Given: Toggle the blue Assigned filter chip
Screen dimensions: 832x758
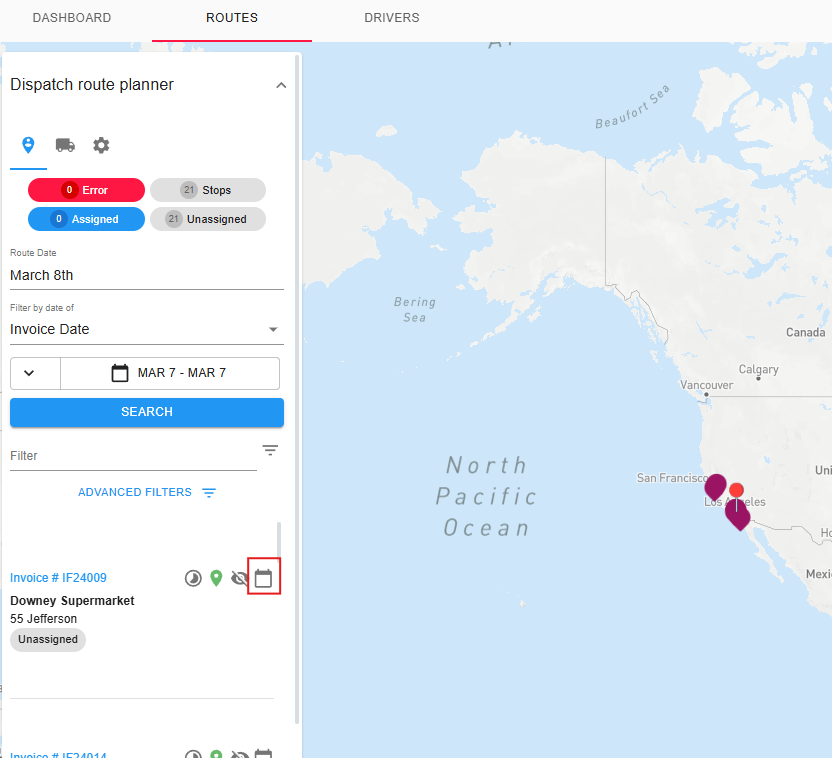Looking at the screenshot, I should [x=86, y=219].
